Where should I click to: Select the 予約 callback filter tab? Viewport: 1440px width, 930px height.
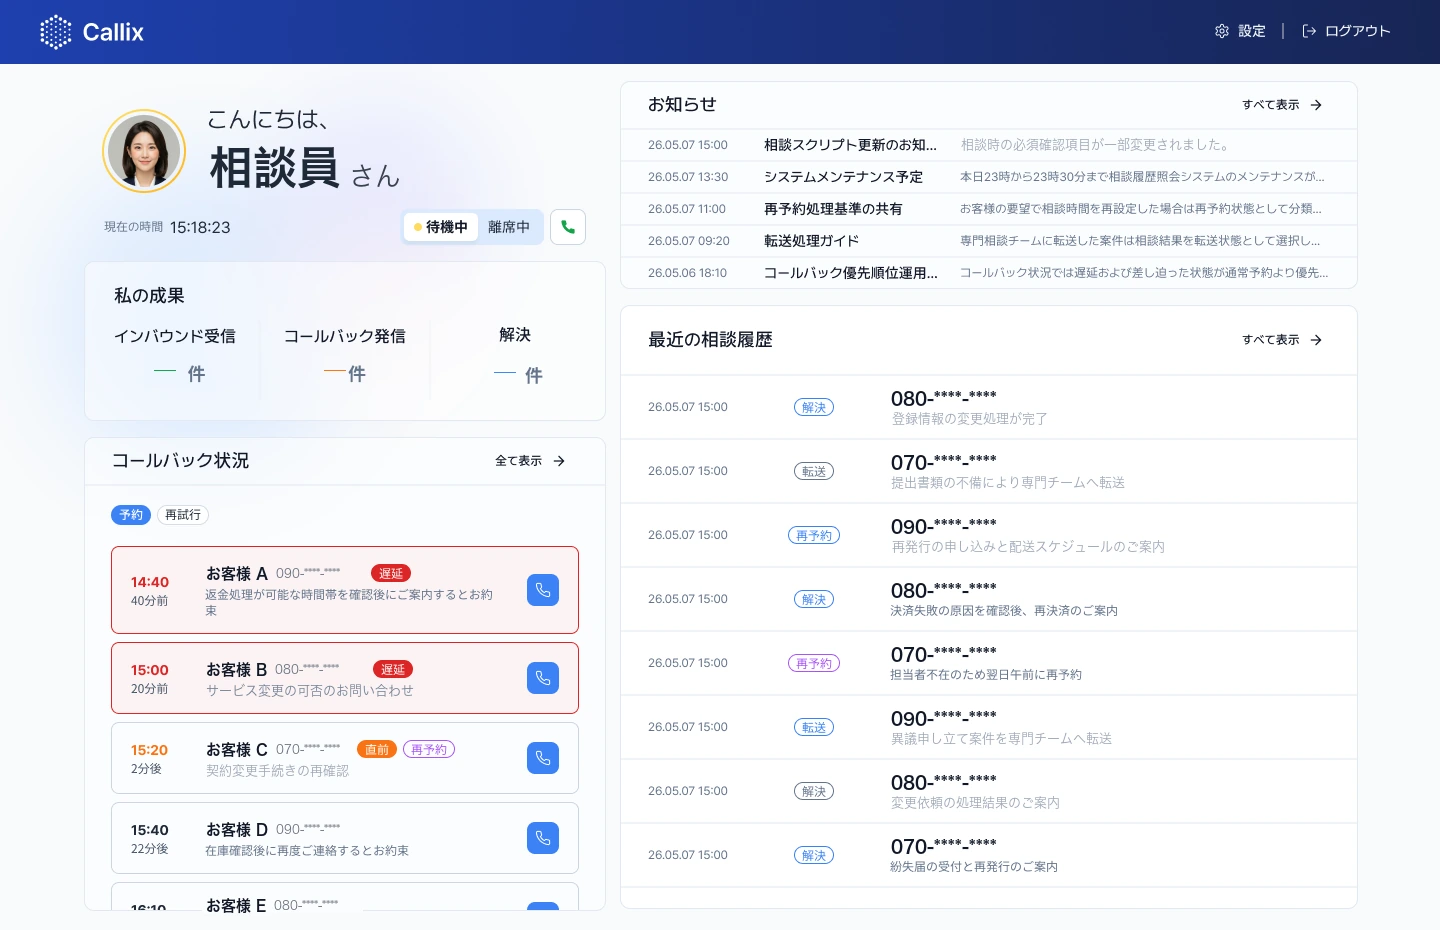(x=131, y=515)
